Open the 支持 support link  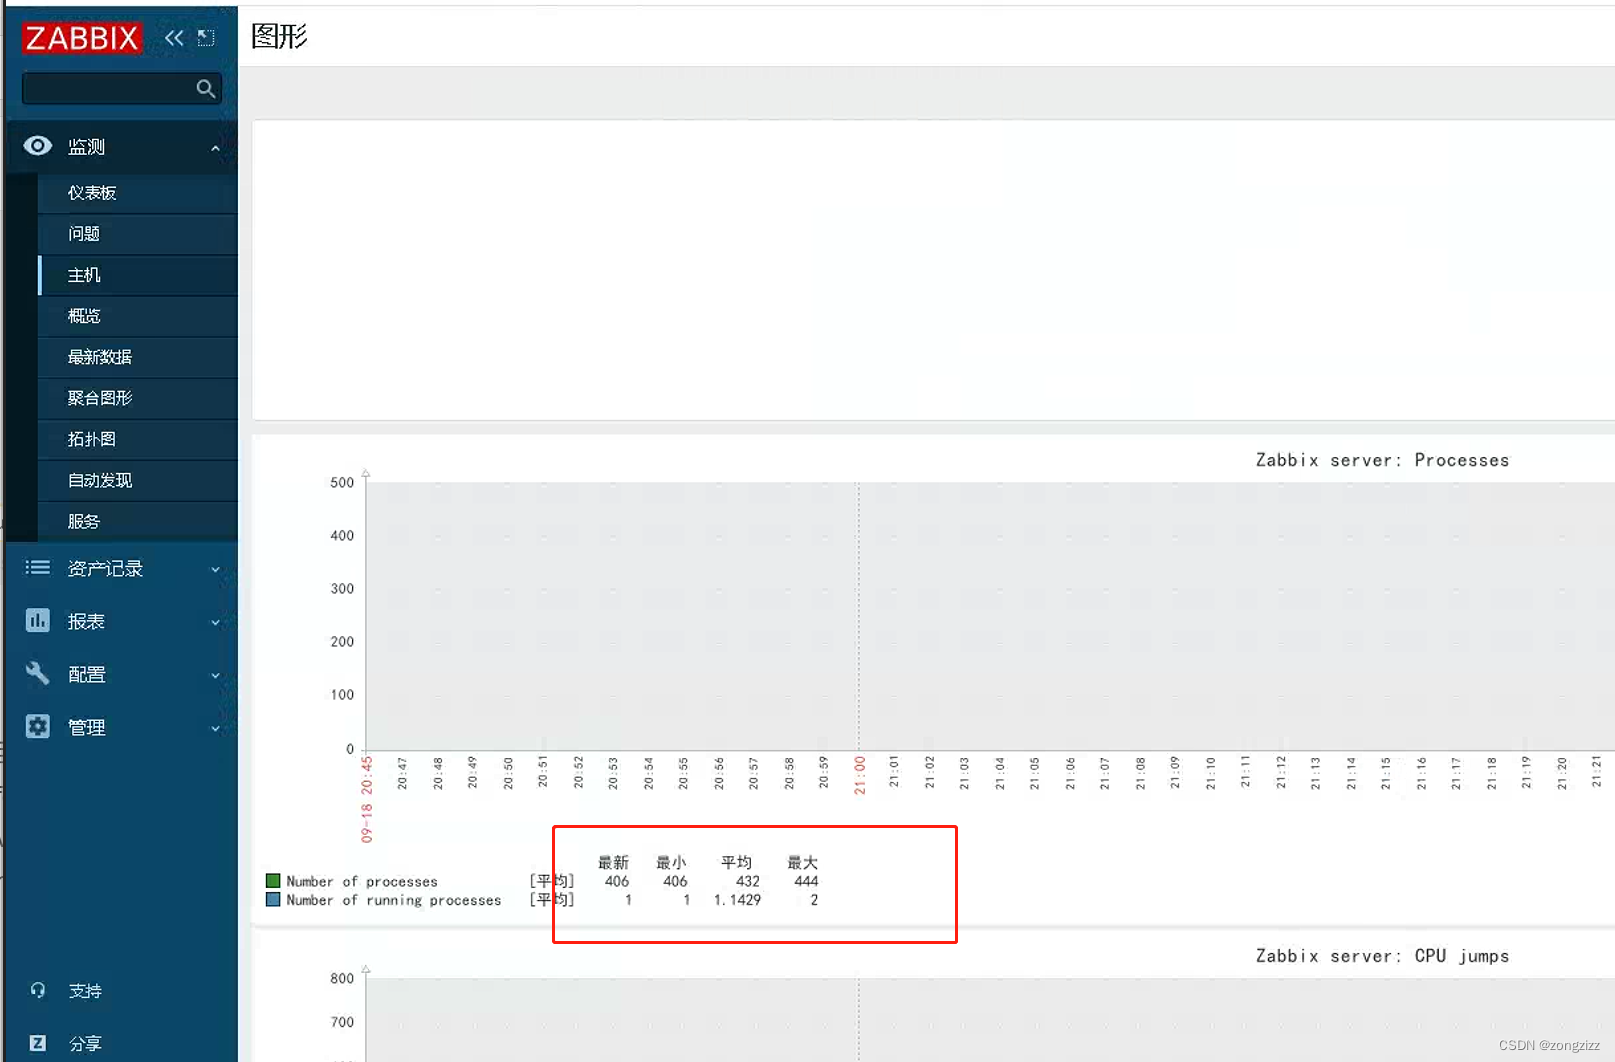(x=85, y=991)
